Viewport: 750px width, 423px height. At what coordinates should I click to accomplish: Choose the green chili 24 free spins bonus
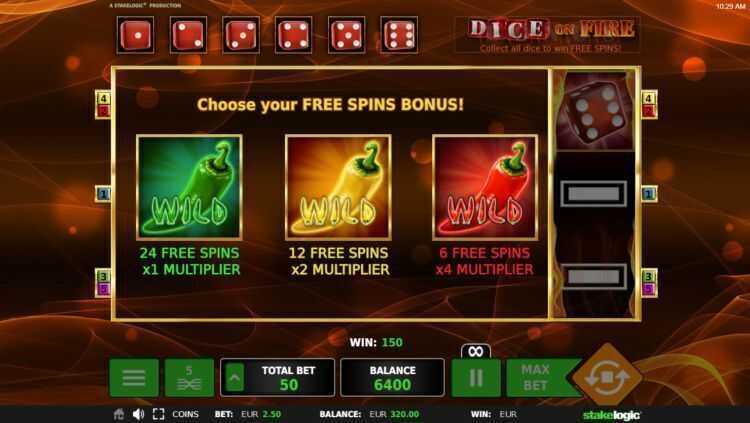(189, 187)
